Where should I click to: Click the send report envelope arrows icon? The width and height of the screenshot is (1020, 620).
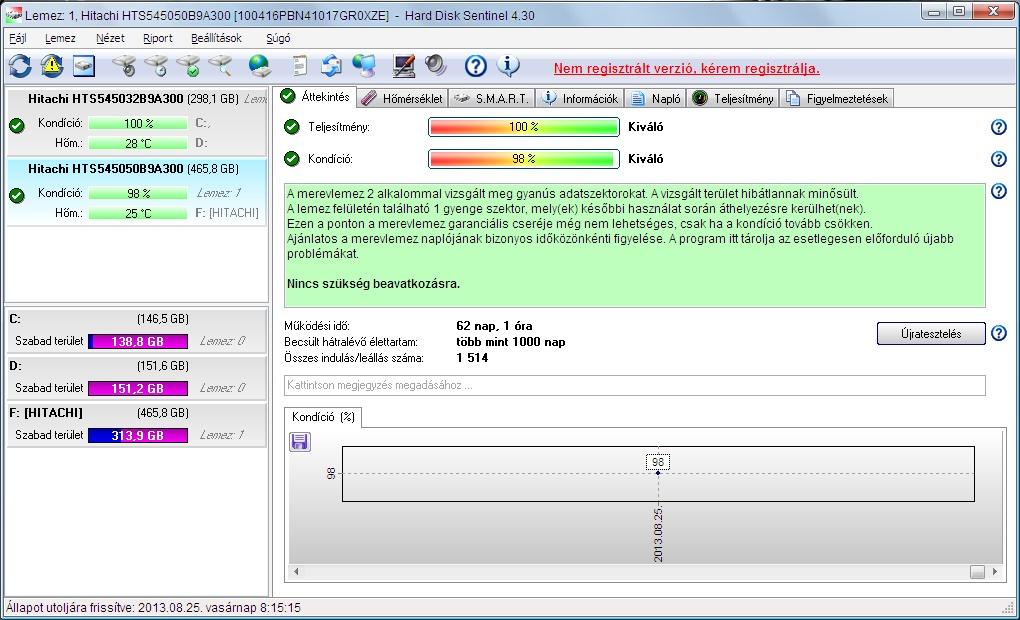(332, 66)
